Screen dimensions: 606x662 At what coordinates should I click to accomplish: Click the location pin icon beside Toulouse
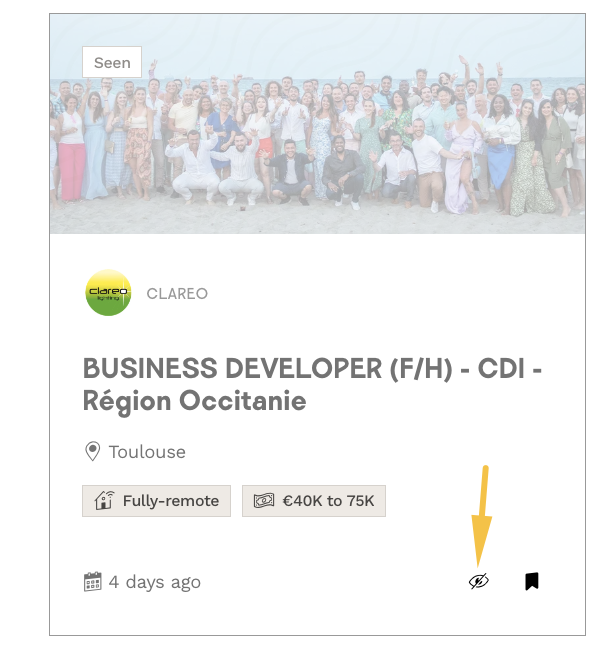point(93,452)
